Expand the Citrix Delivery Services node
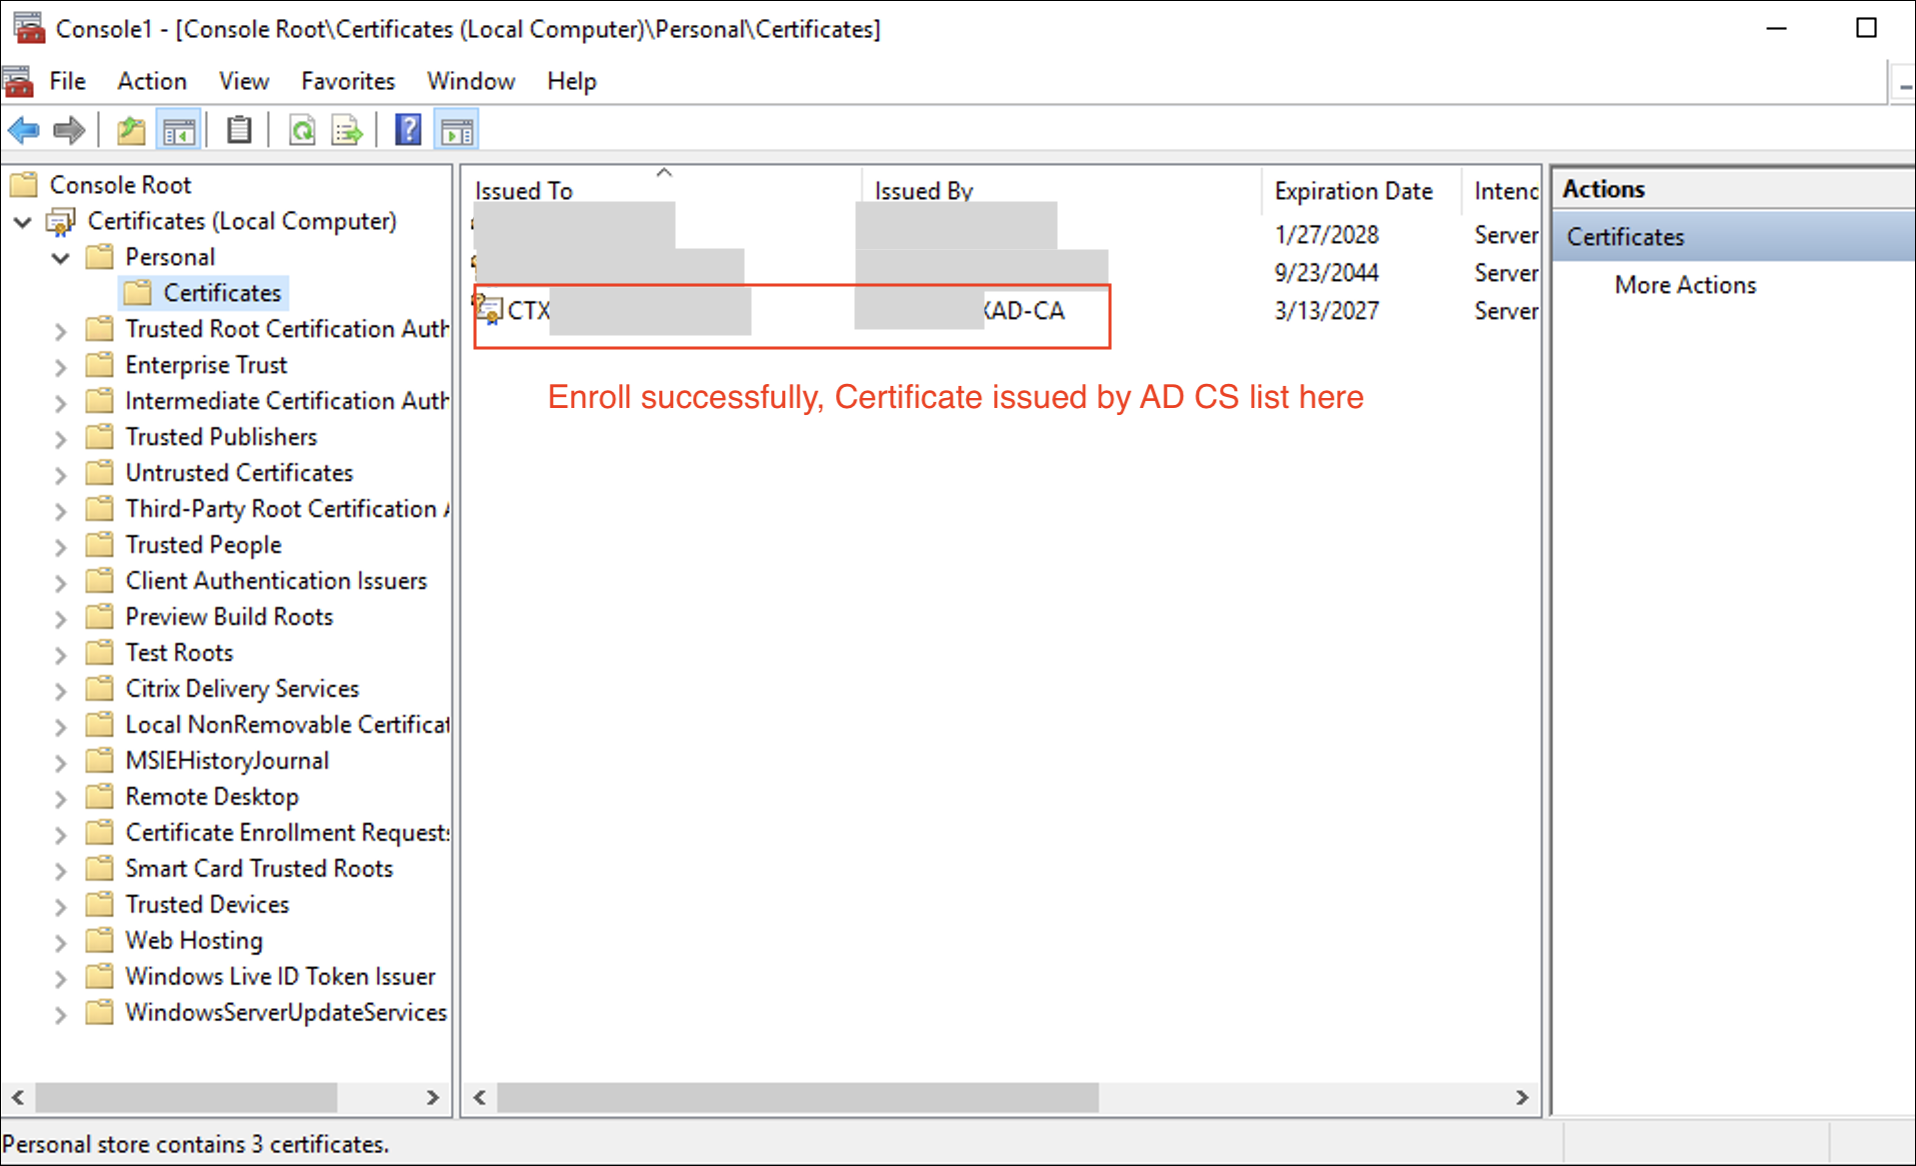This screenshot has width=1916, height=1166. click(61, 690)
